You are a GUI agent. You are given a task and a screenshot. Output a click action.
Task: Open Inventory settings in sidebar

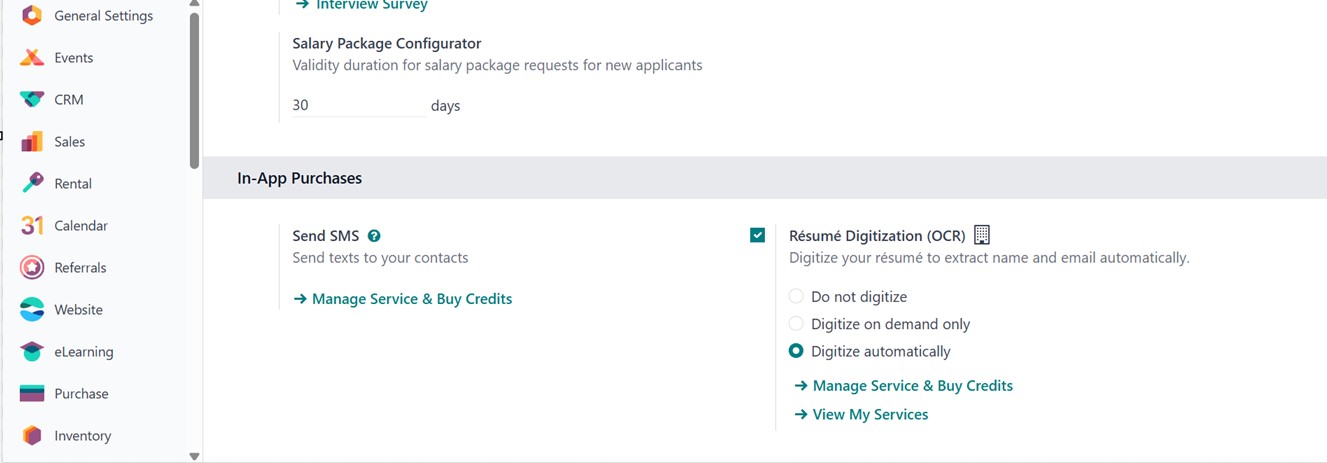82,436
